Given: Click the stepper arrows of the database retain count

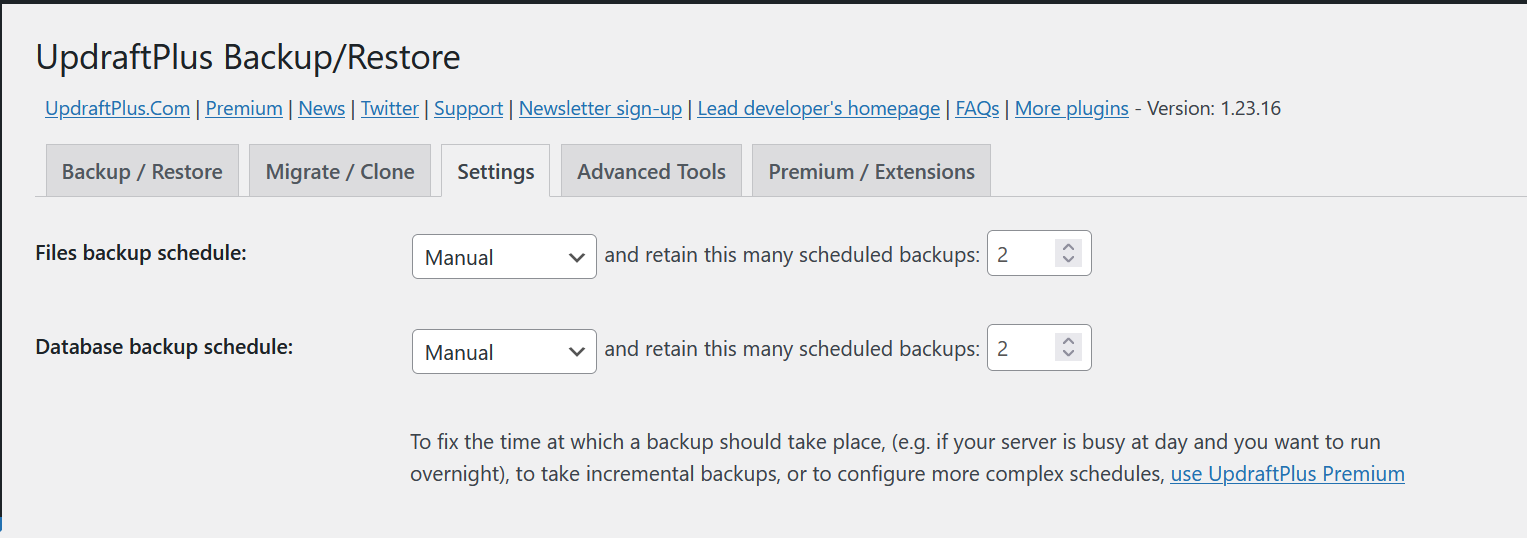Looking at the screenshot, I should (1068, 347).
